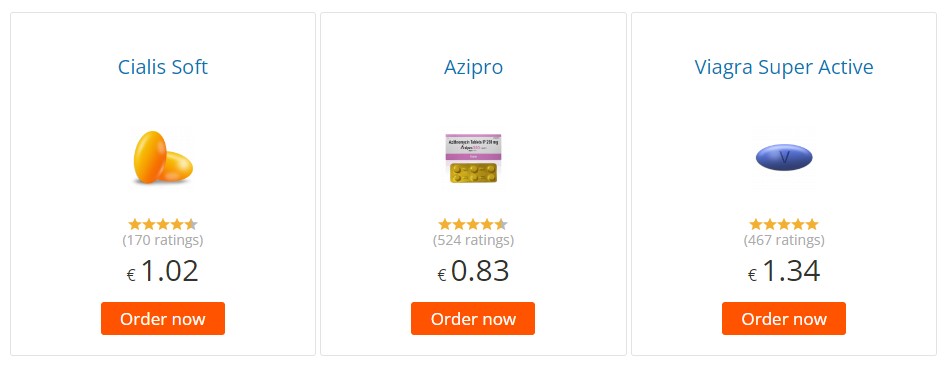Click Order now under Cialis Soft
951x366 pixels.
[x=163, y=319]
